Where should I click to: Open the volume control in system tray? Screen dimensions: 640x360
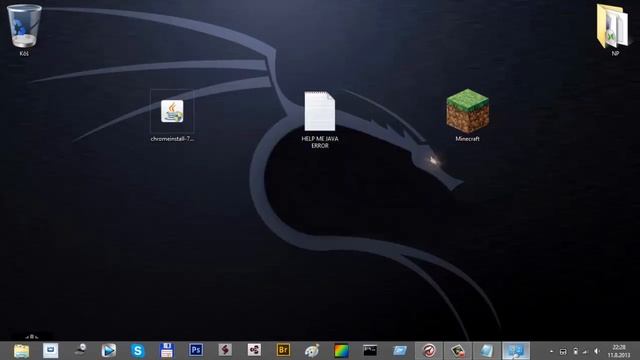tap(597, 351)
